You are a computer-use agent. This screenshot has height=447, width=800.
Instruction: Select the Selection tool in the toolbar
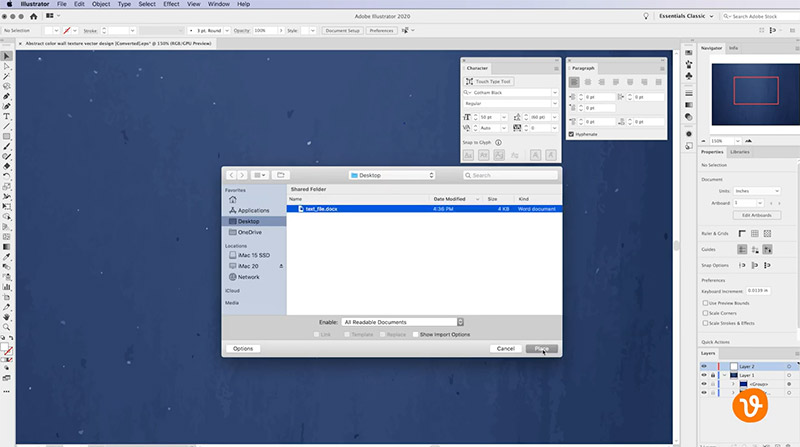coord(7,56)
